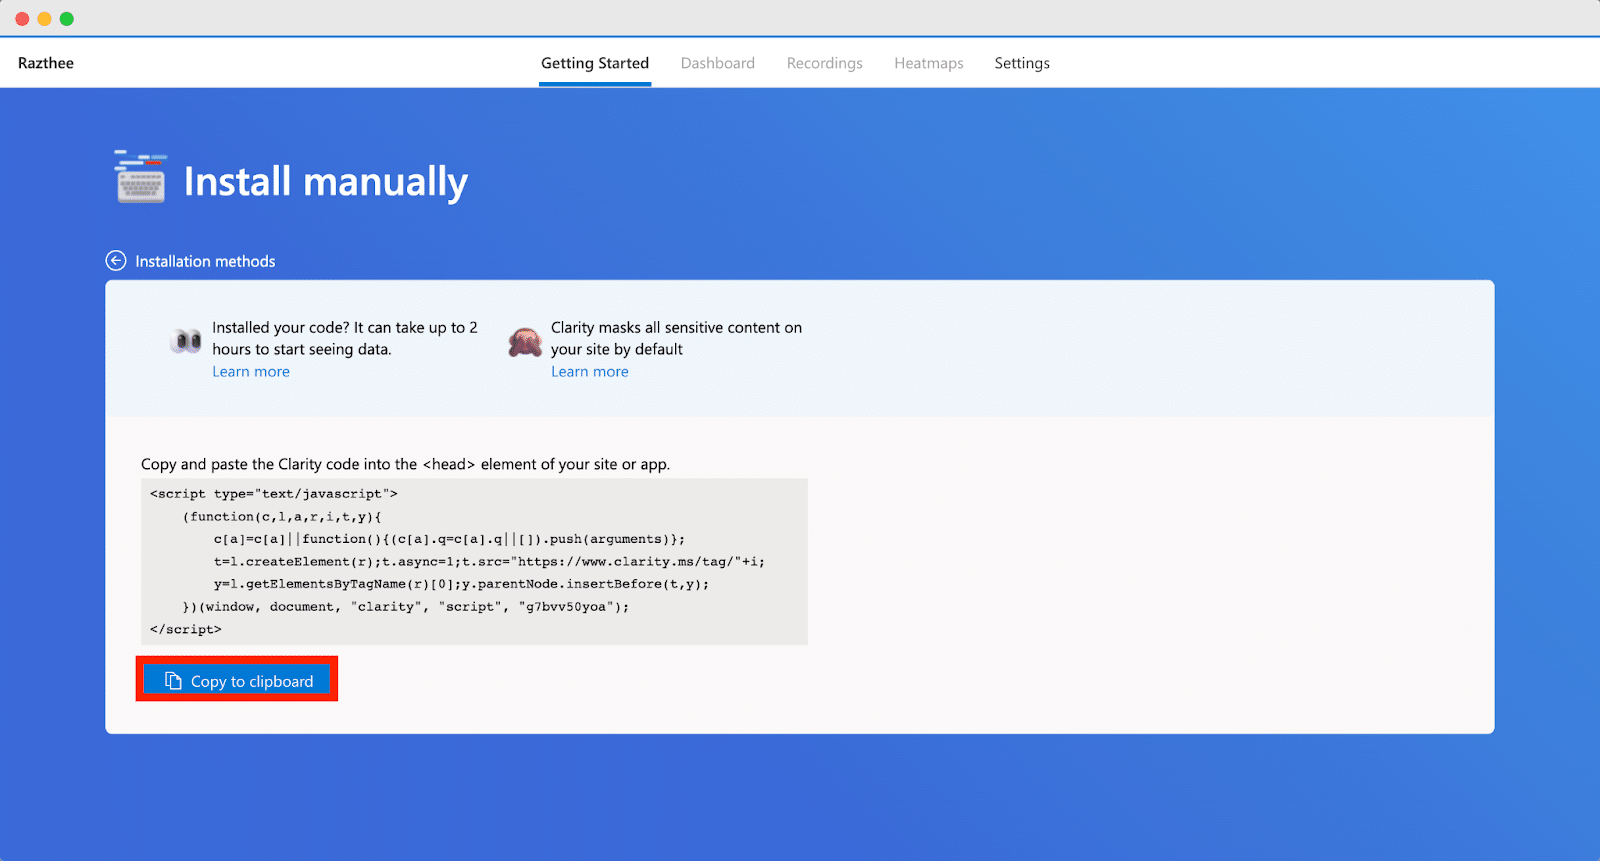Click the Razthee project name
The width and height of the screenshot is (1600, 861).
point(46,63)
